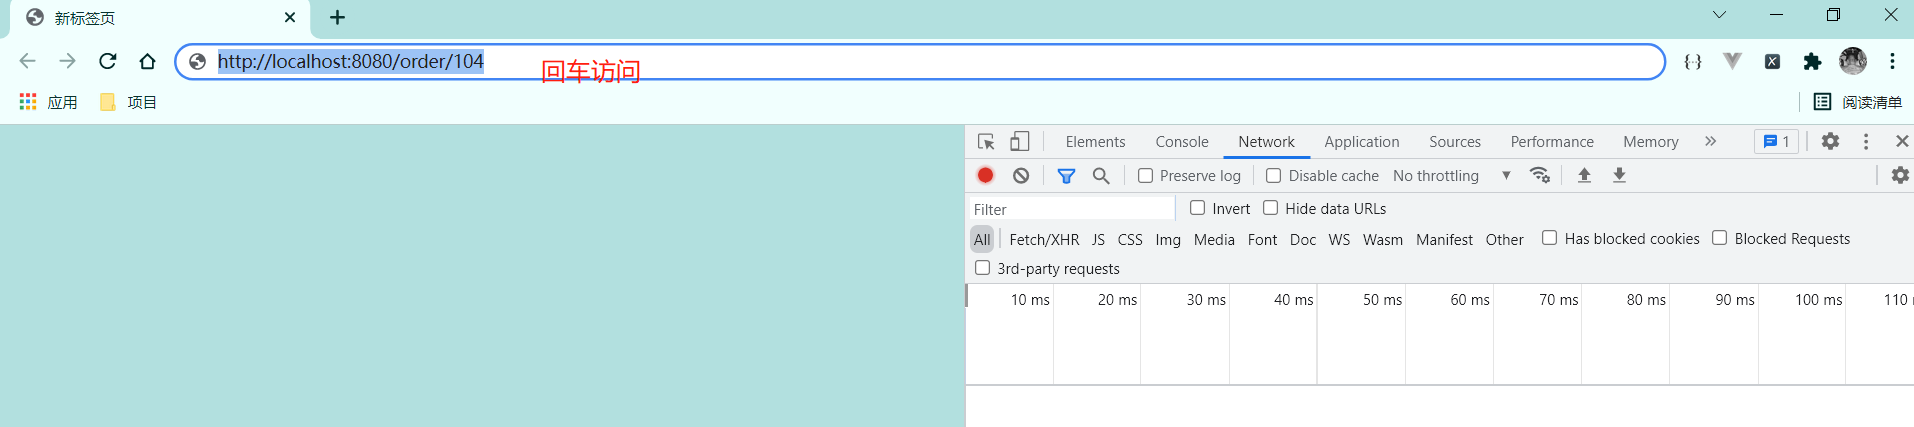Image resolution: width=1914 pixels, height=427 pixels.
Task: Toggle the network filter funnel icon
Action: click(1066, 176)
